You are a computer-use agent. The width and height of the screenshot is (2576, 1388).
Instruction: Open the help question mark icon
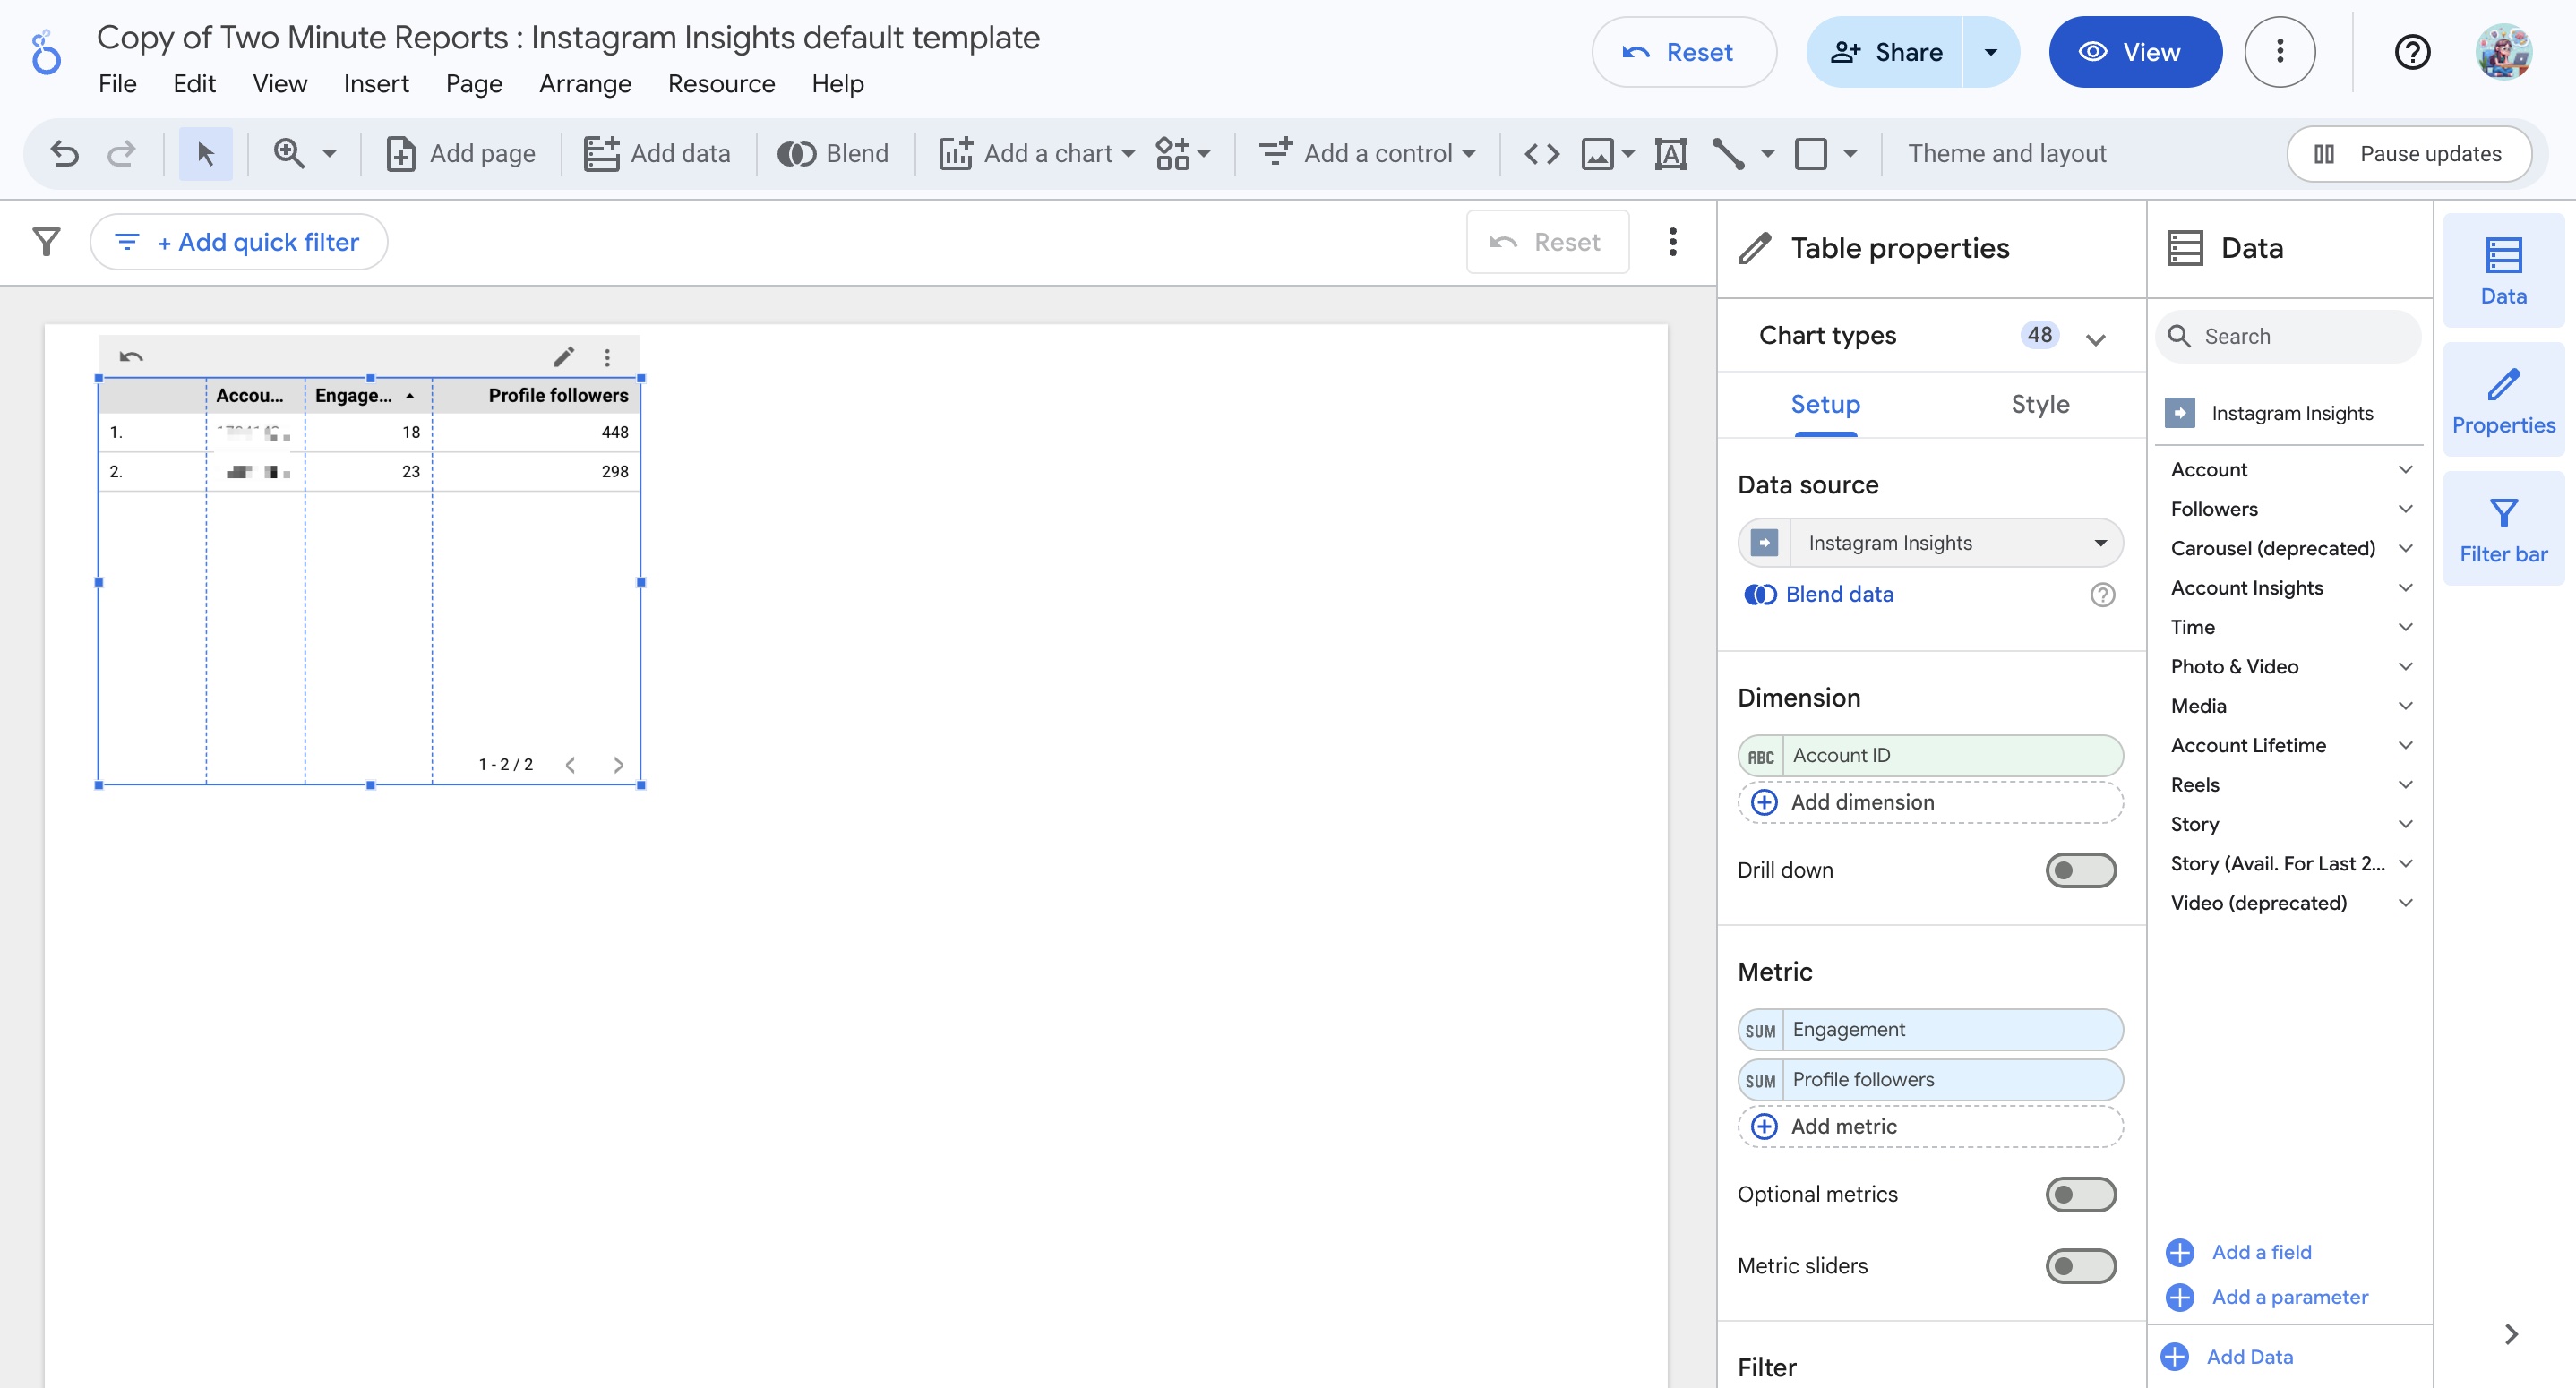coord(2411,52)
